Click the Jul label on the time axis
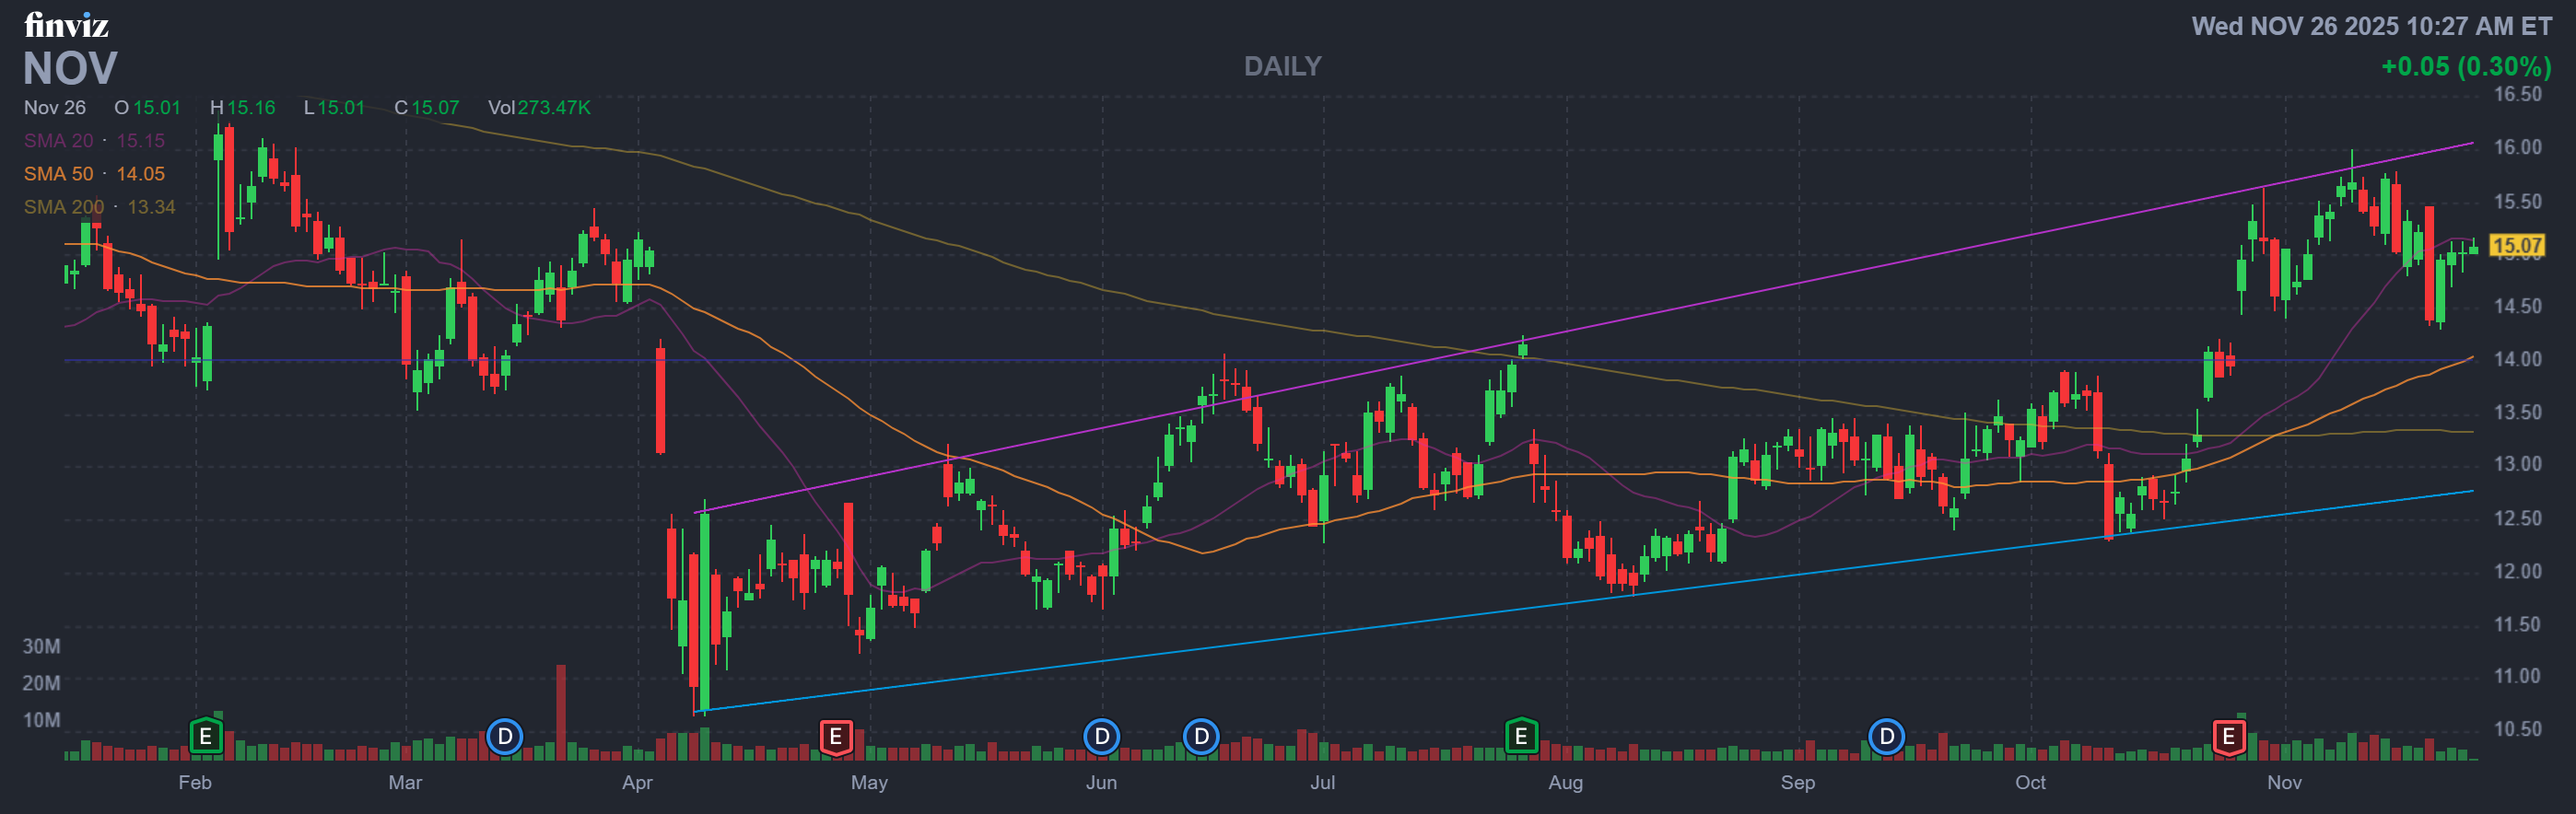 (x=1322, y=782)
